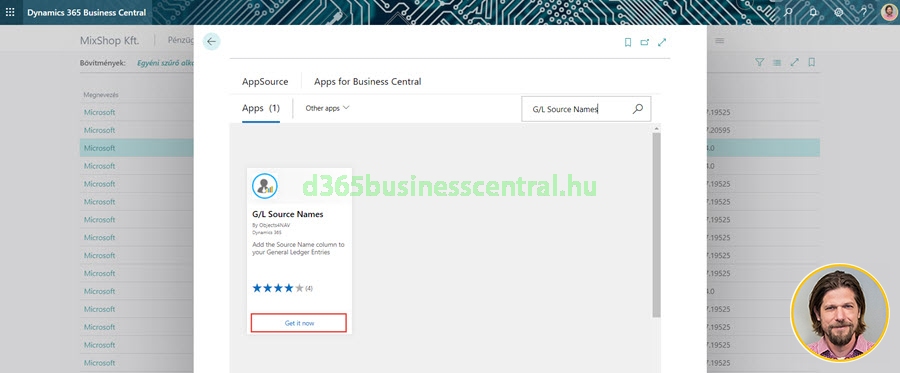The width and height of the screenshot is (900, 373).
Task: Click the Egyéni szűrő filter label
Action: [165, 63]
